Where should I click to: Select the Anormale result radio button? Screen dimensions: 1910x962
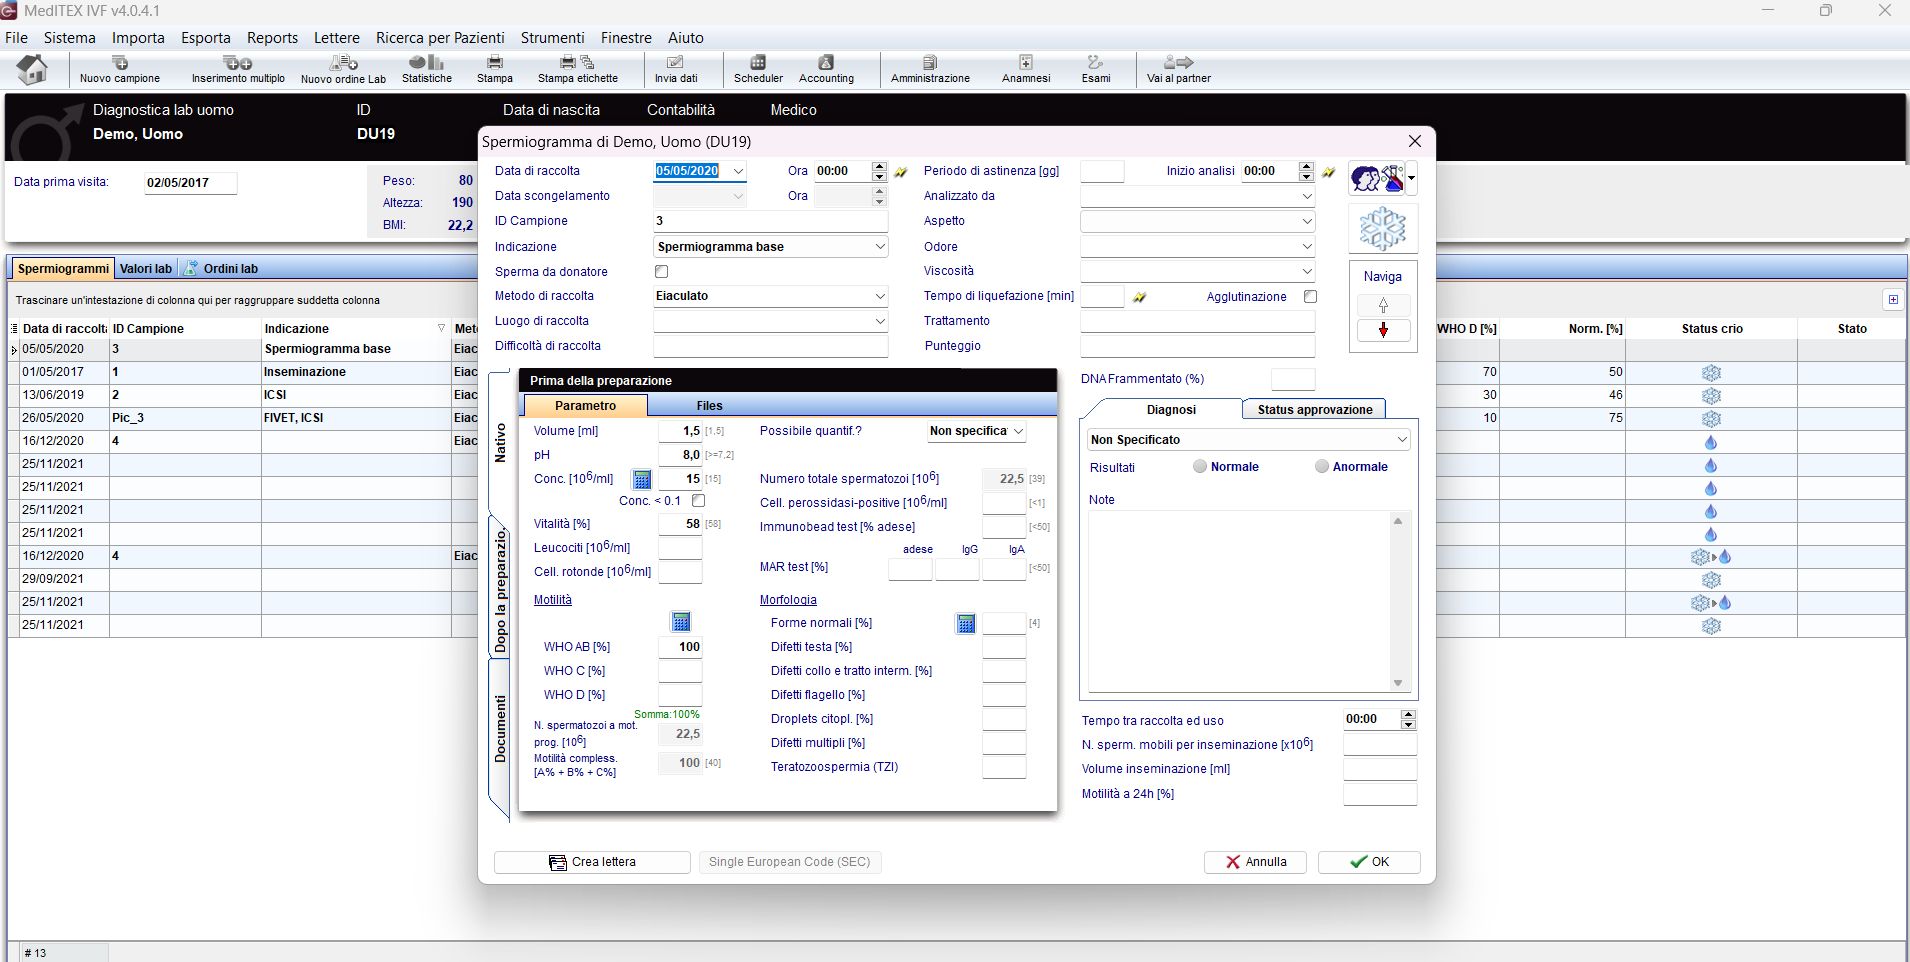coord(1322,467)
